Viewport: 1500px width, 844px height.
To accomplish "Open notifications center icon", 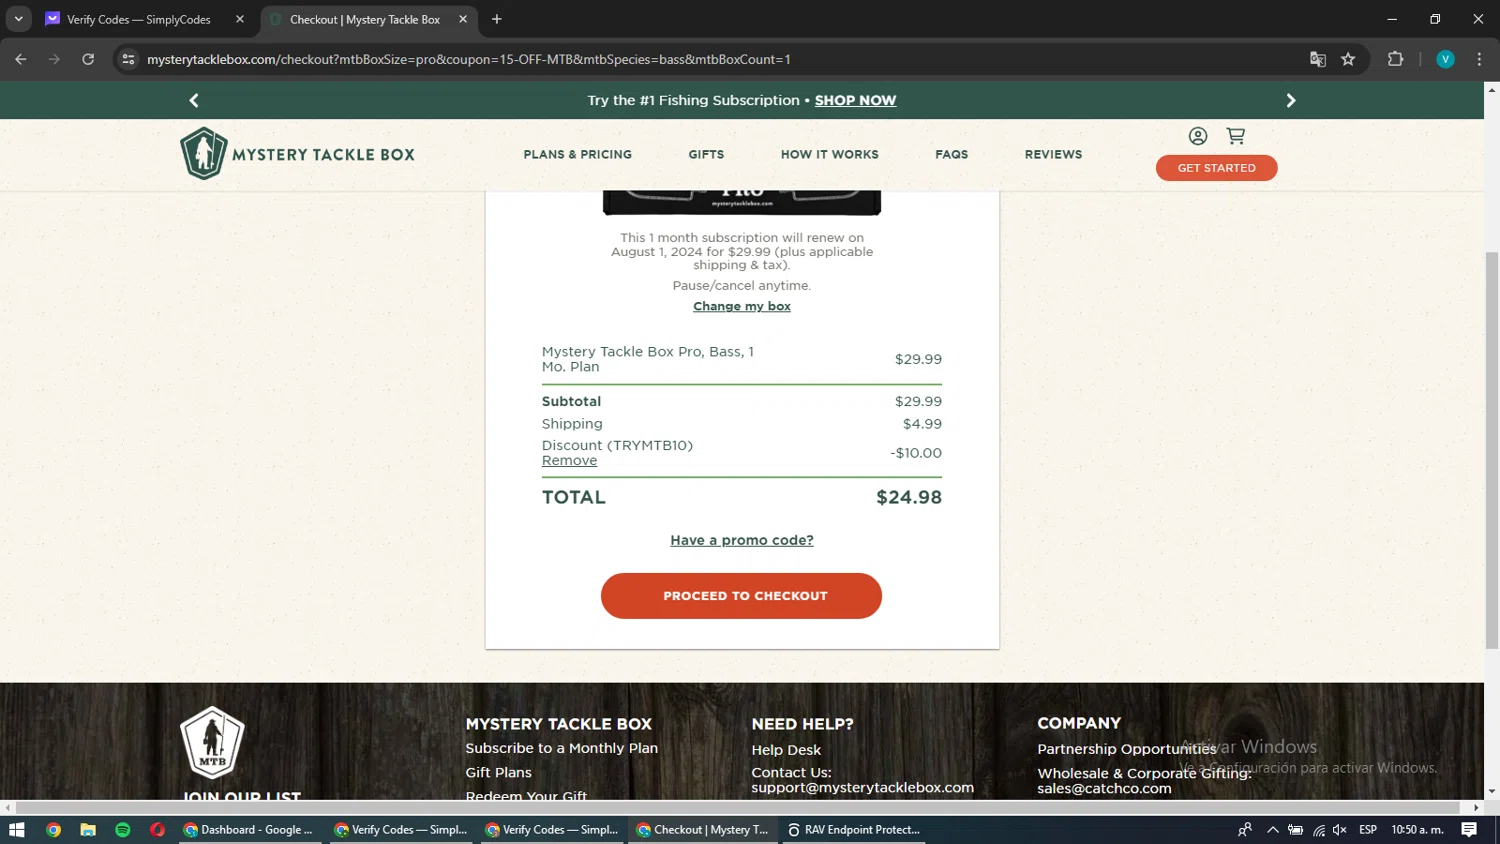I will tap(1469, 830).
